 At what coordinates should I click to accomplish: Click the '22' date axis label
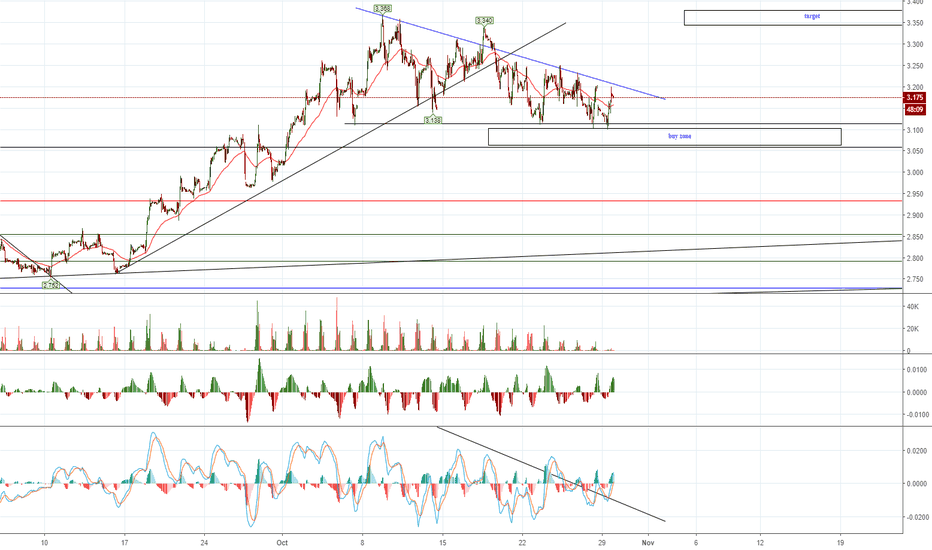point(522,543)
